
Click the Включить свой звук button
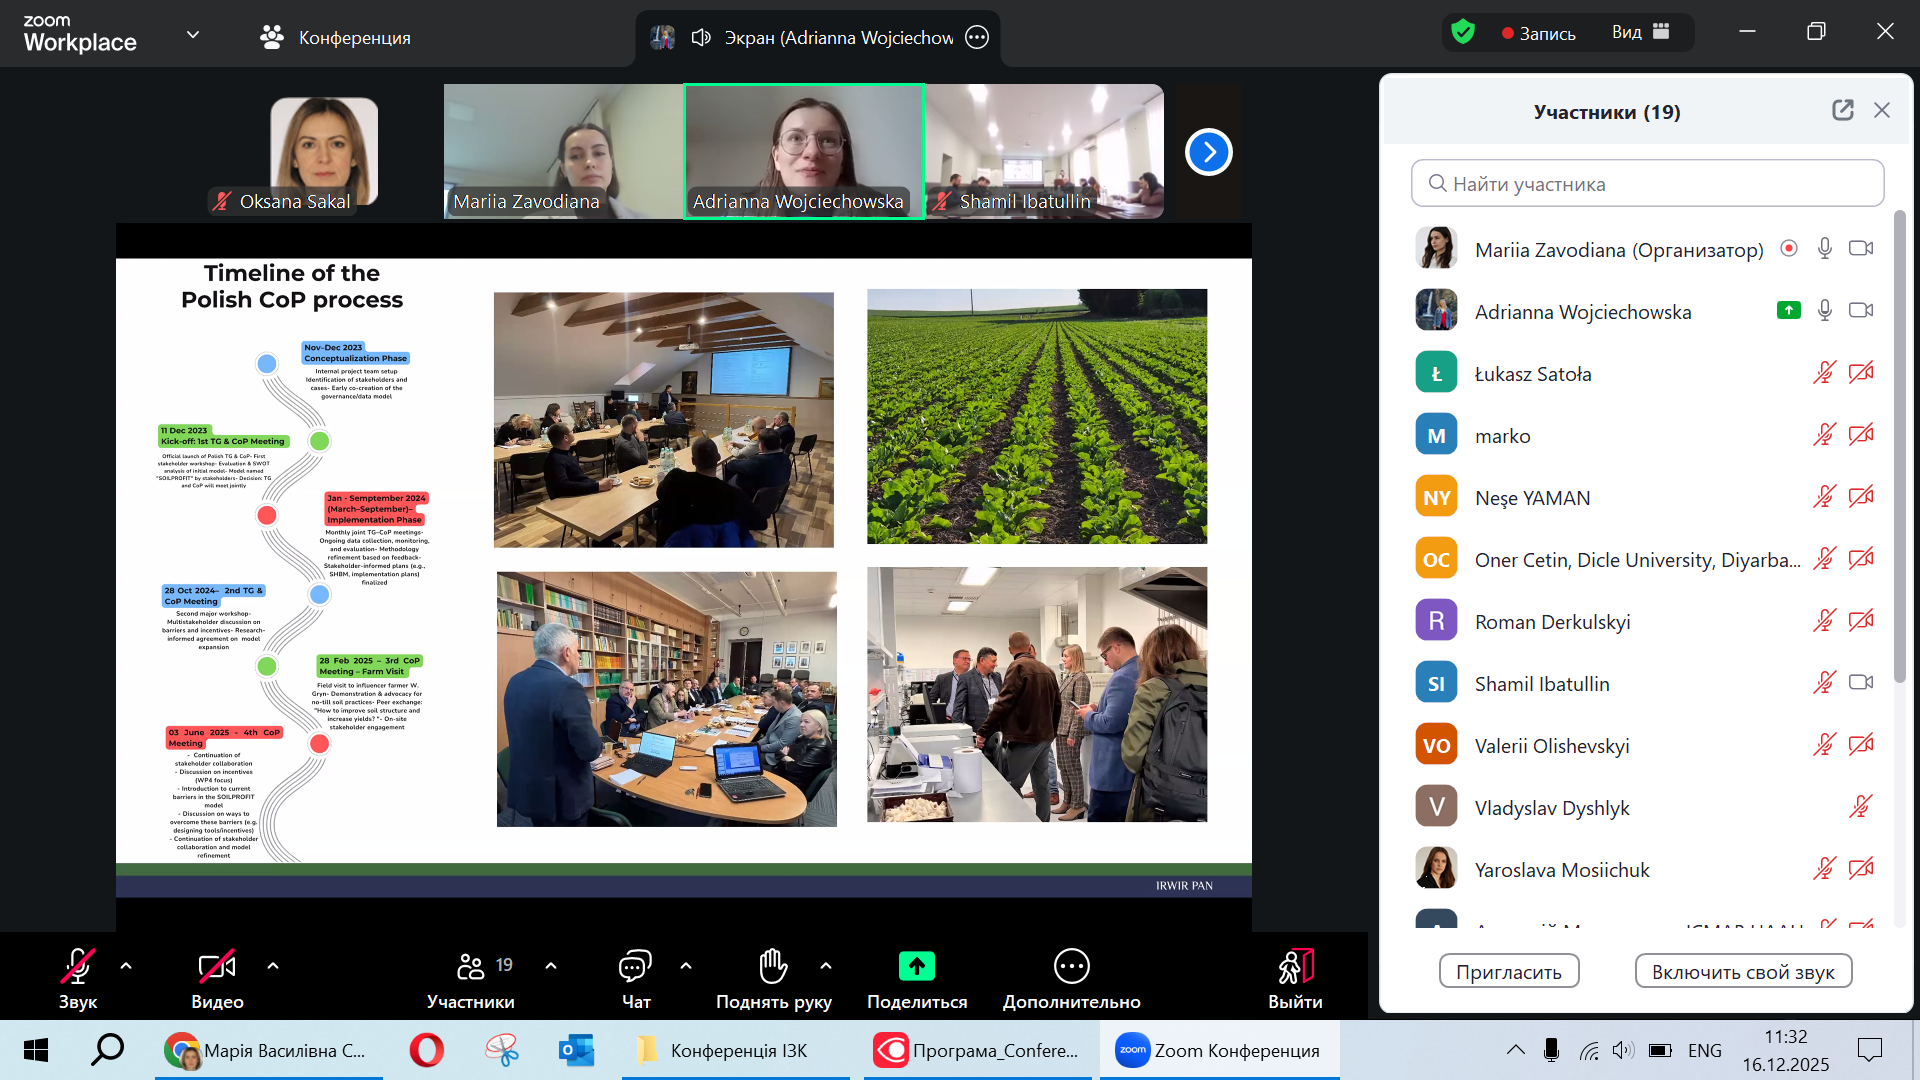tap(1743, 971)
